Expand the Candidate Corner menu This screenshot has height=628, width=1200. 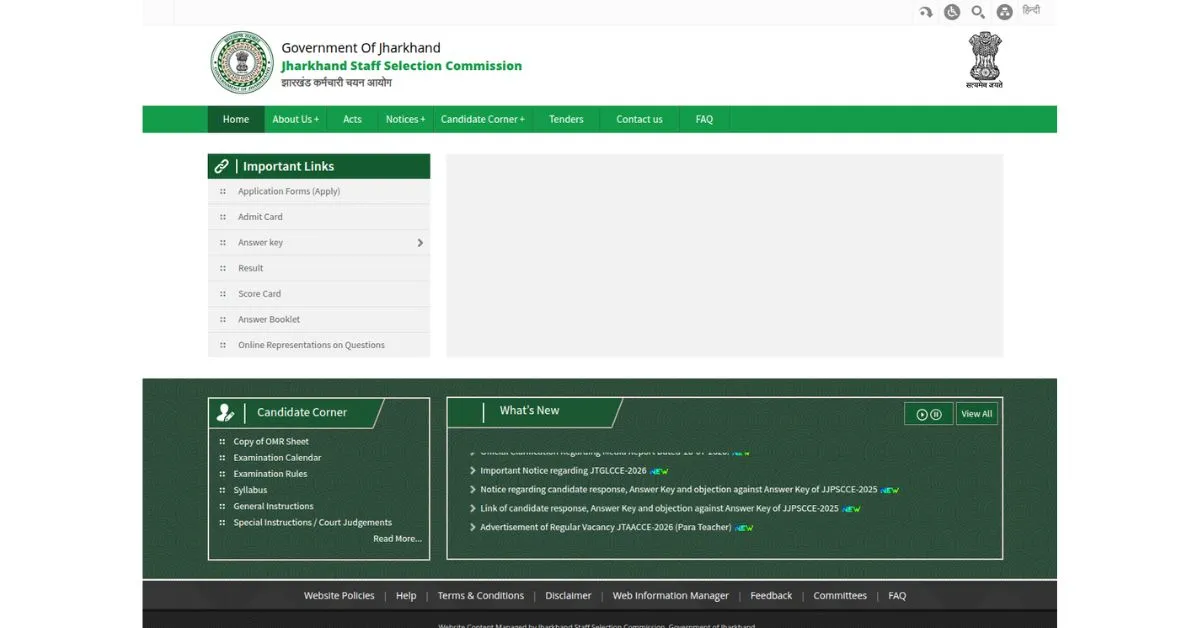click(483, 119)
